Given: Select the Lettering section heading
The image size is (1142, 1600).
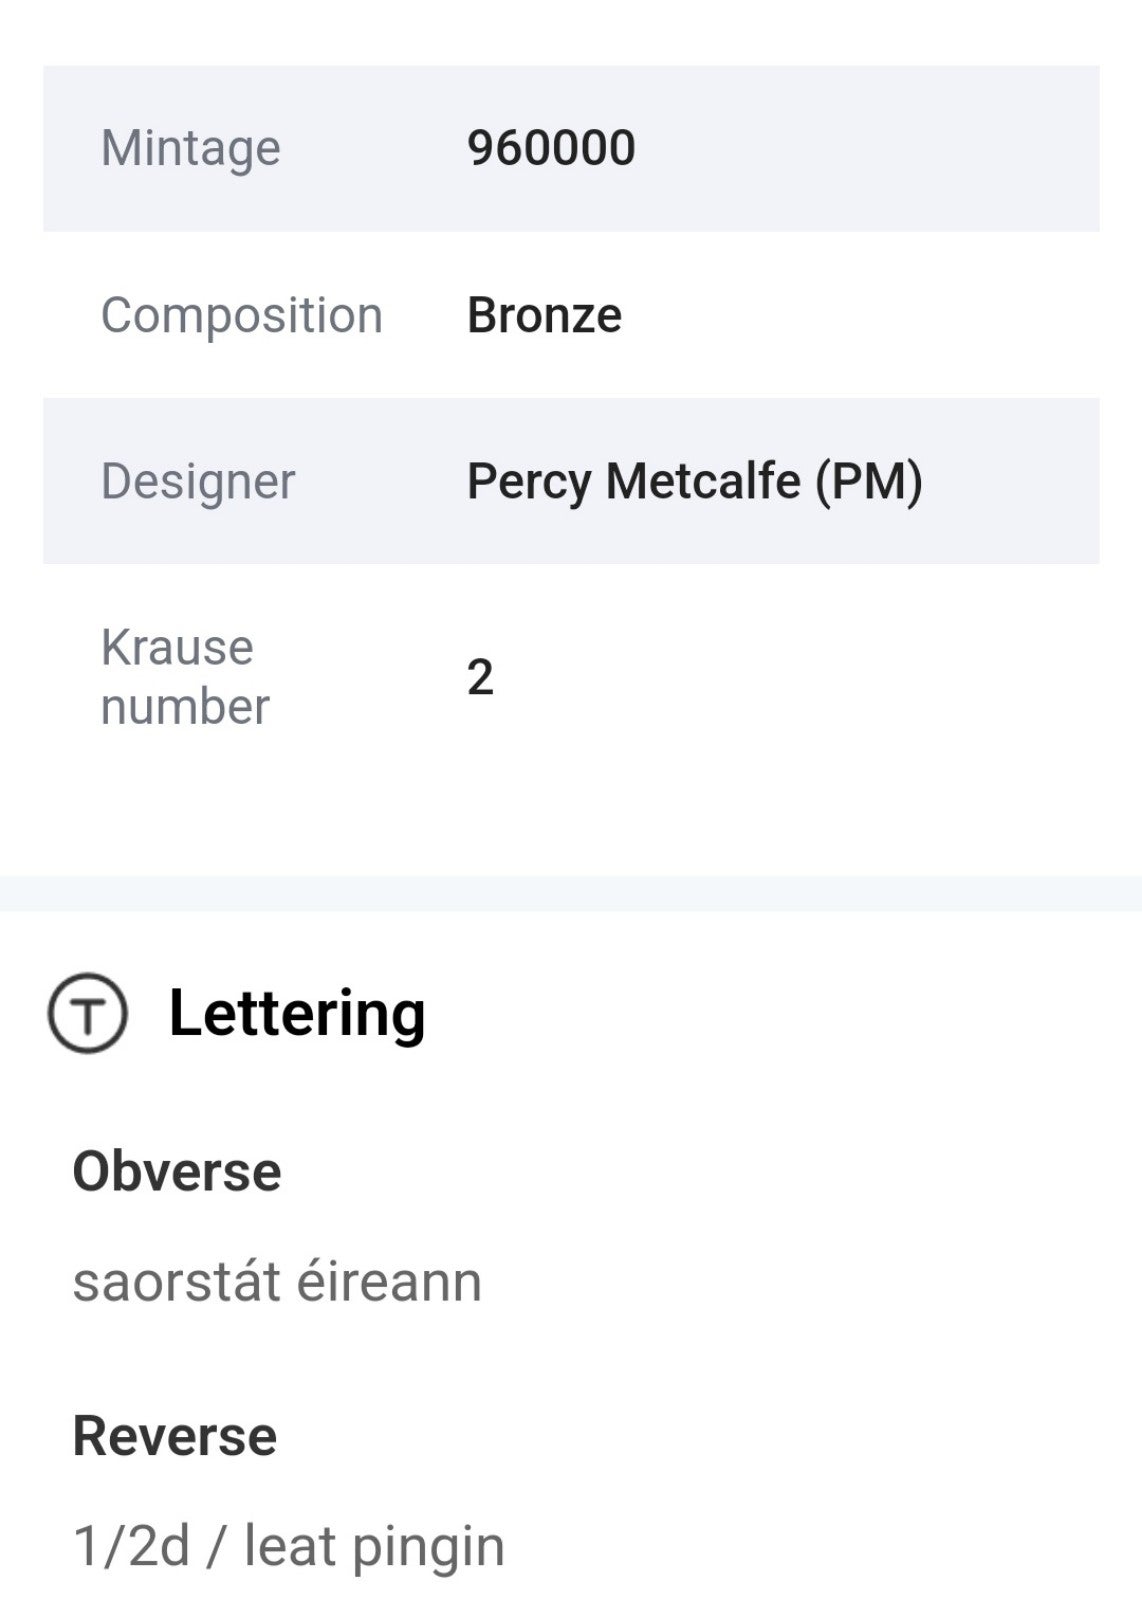Looking at the screenshot, I should (x=297, y=1013).
